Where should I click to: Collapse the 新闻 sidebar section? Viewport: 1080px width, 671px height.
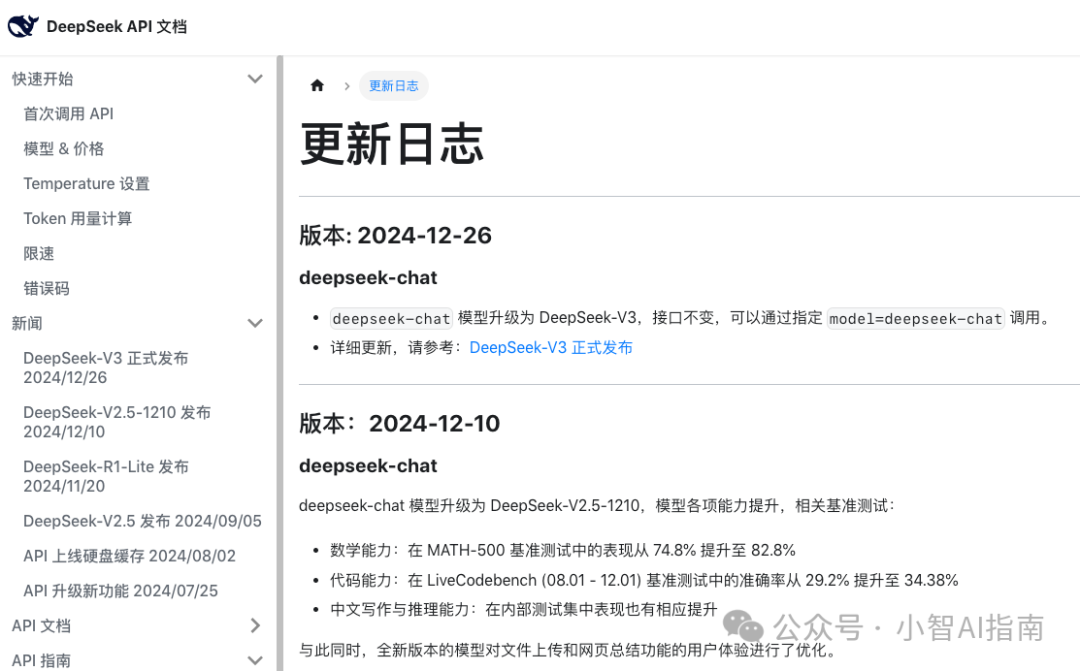[x=255, y=323]
